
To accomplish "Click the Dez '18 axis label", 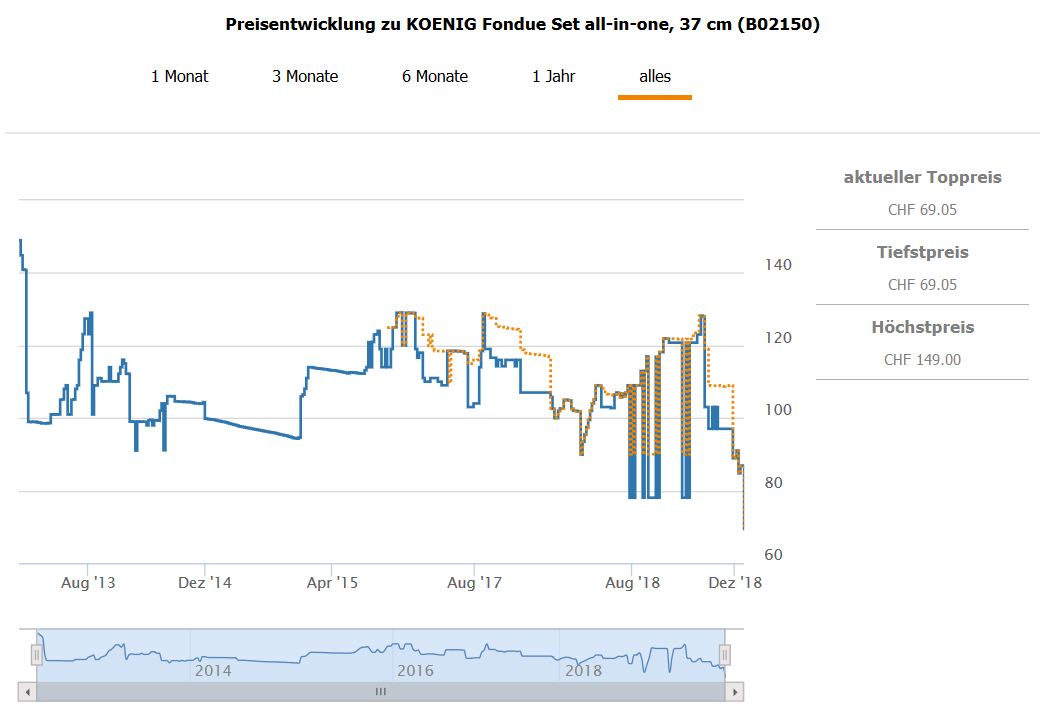I will (x=735, y=583).
